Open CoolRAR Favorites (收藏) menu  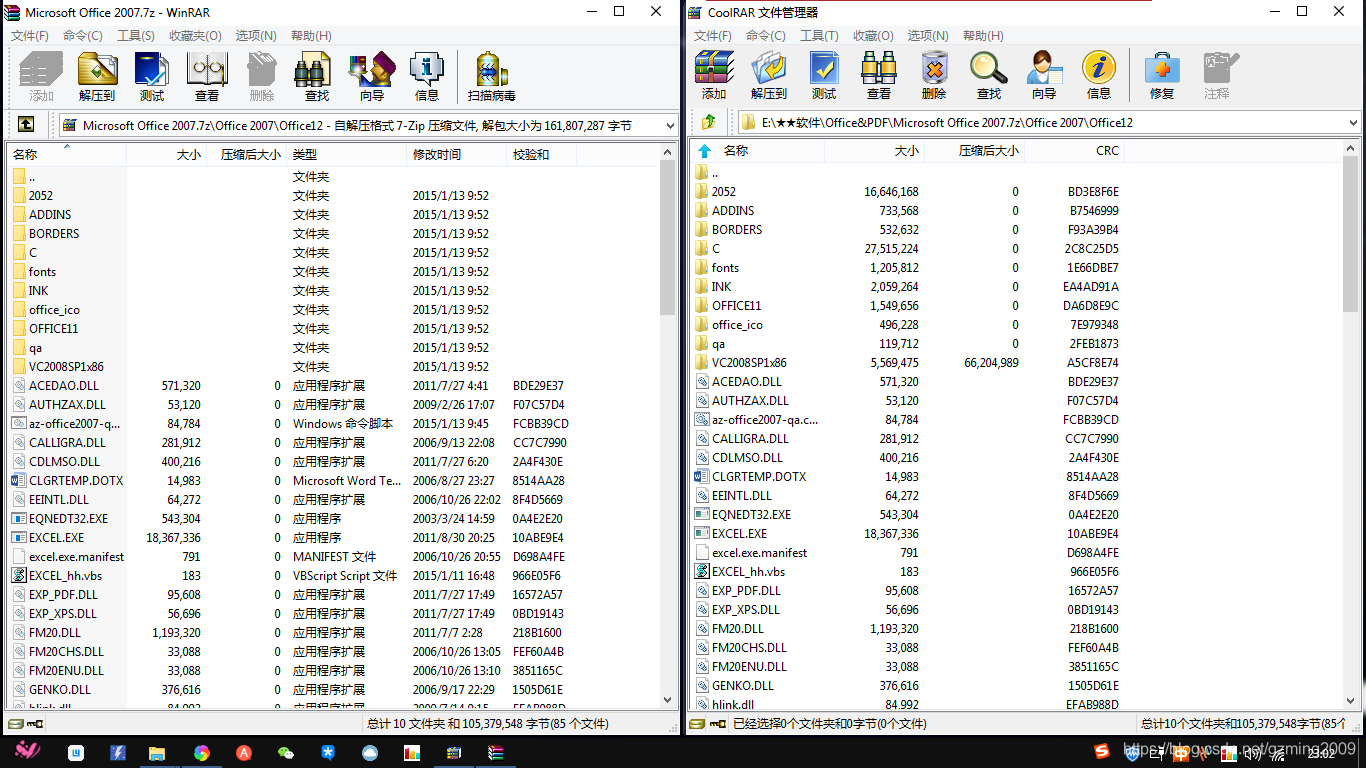pos(872,35)
